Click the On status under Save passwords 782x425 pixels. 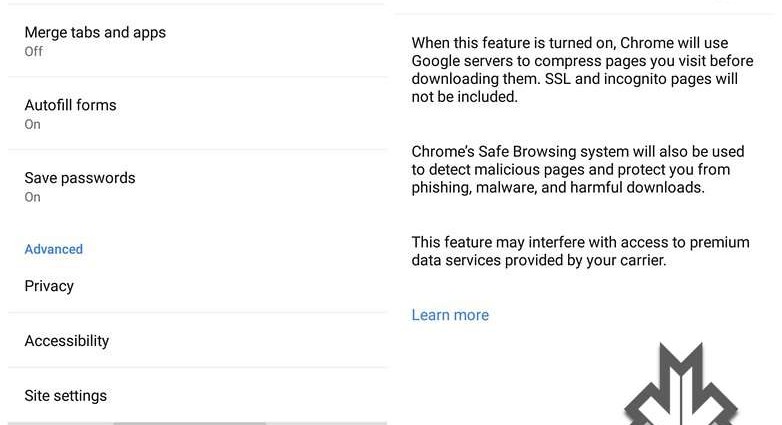(33, 197)
